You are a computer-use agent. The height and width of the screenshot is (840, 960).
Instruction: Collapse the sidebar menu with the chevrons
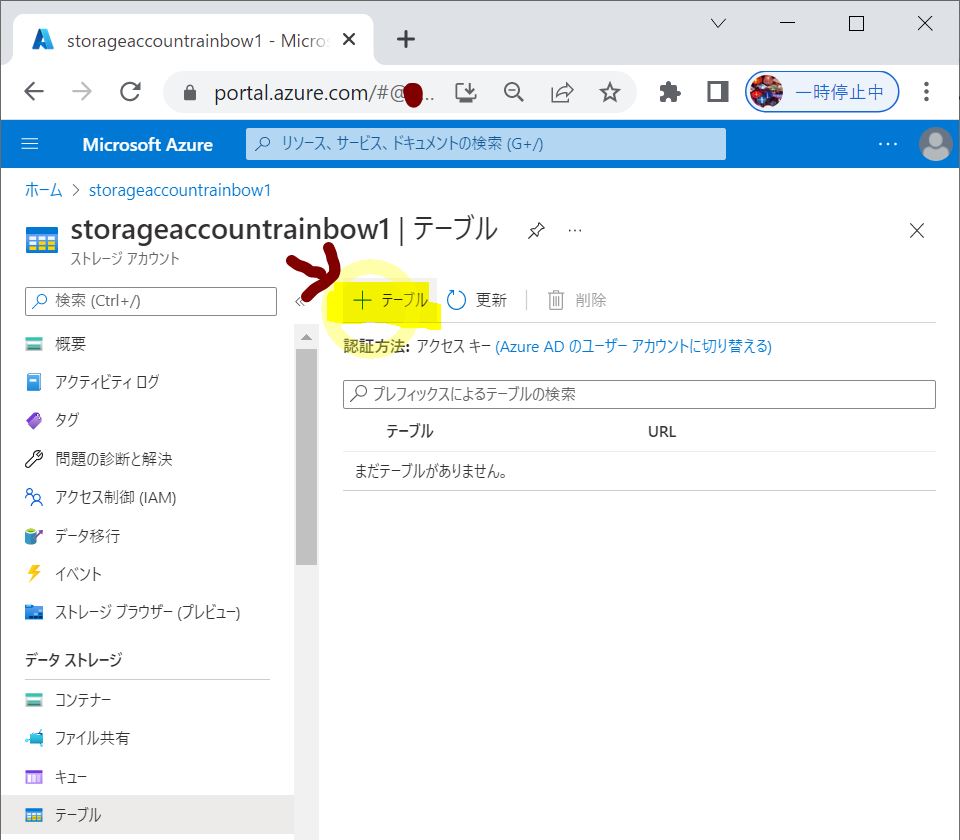coord(299,301)
